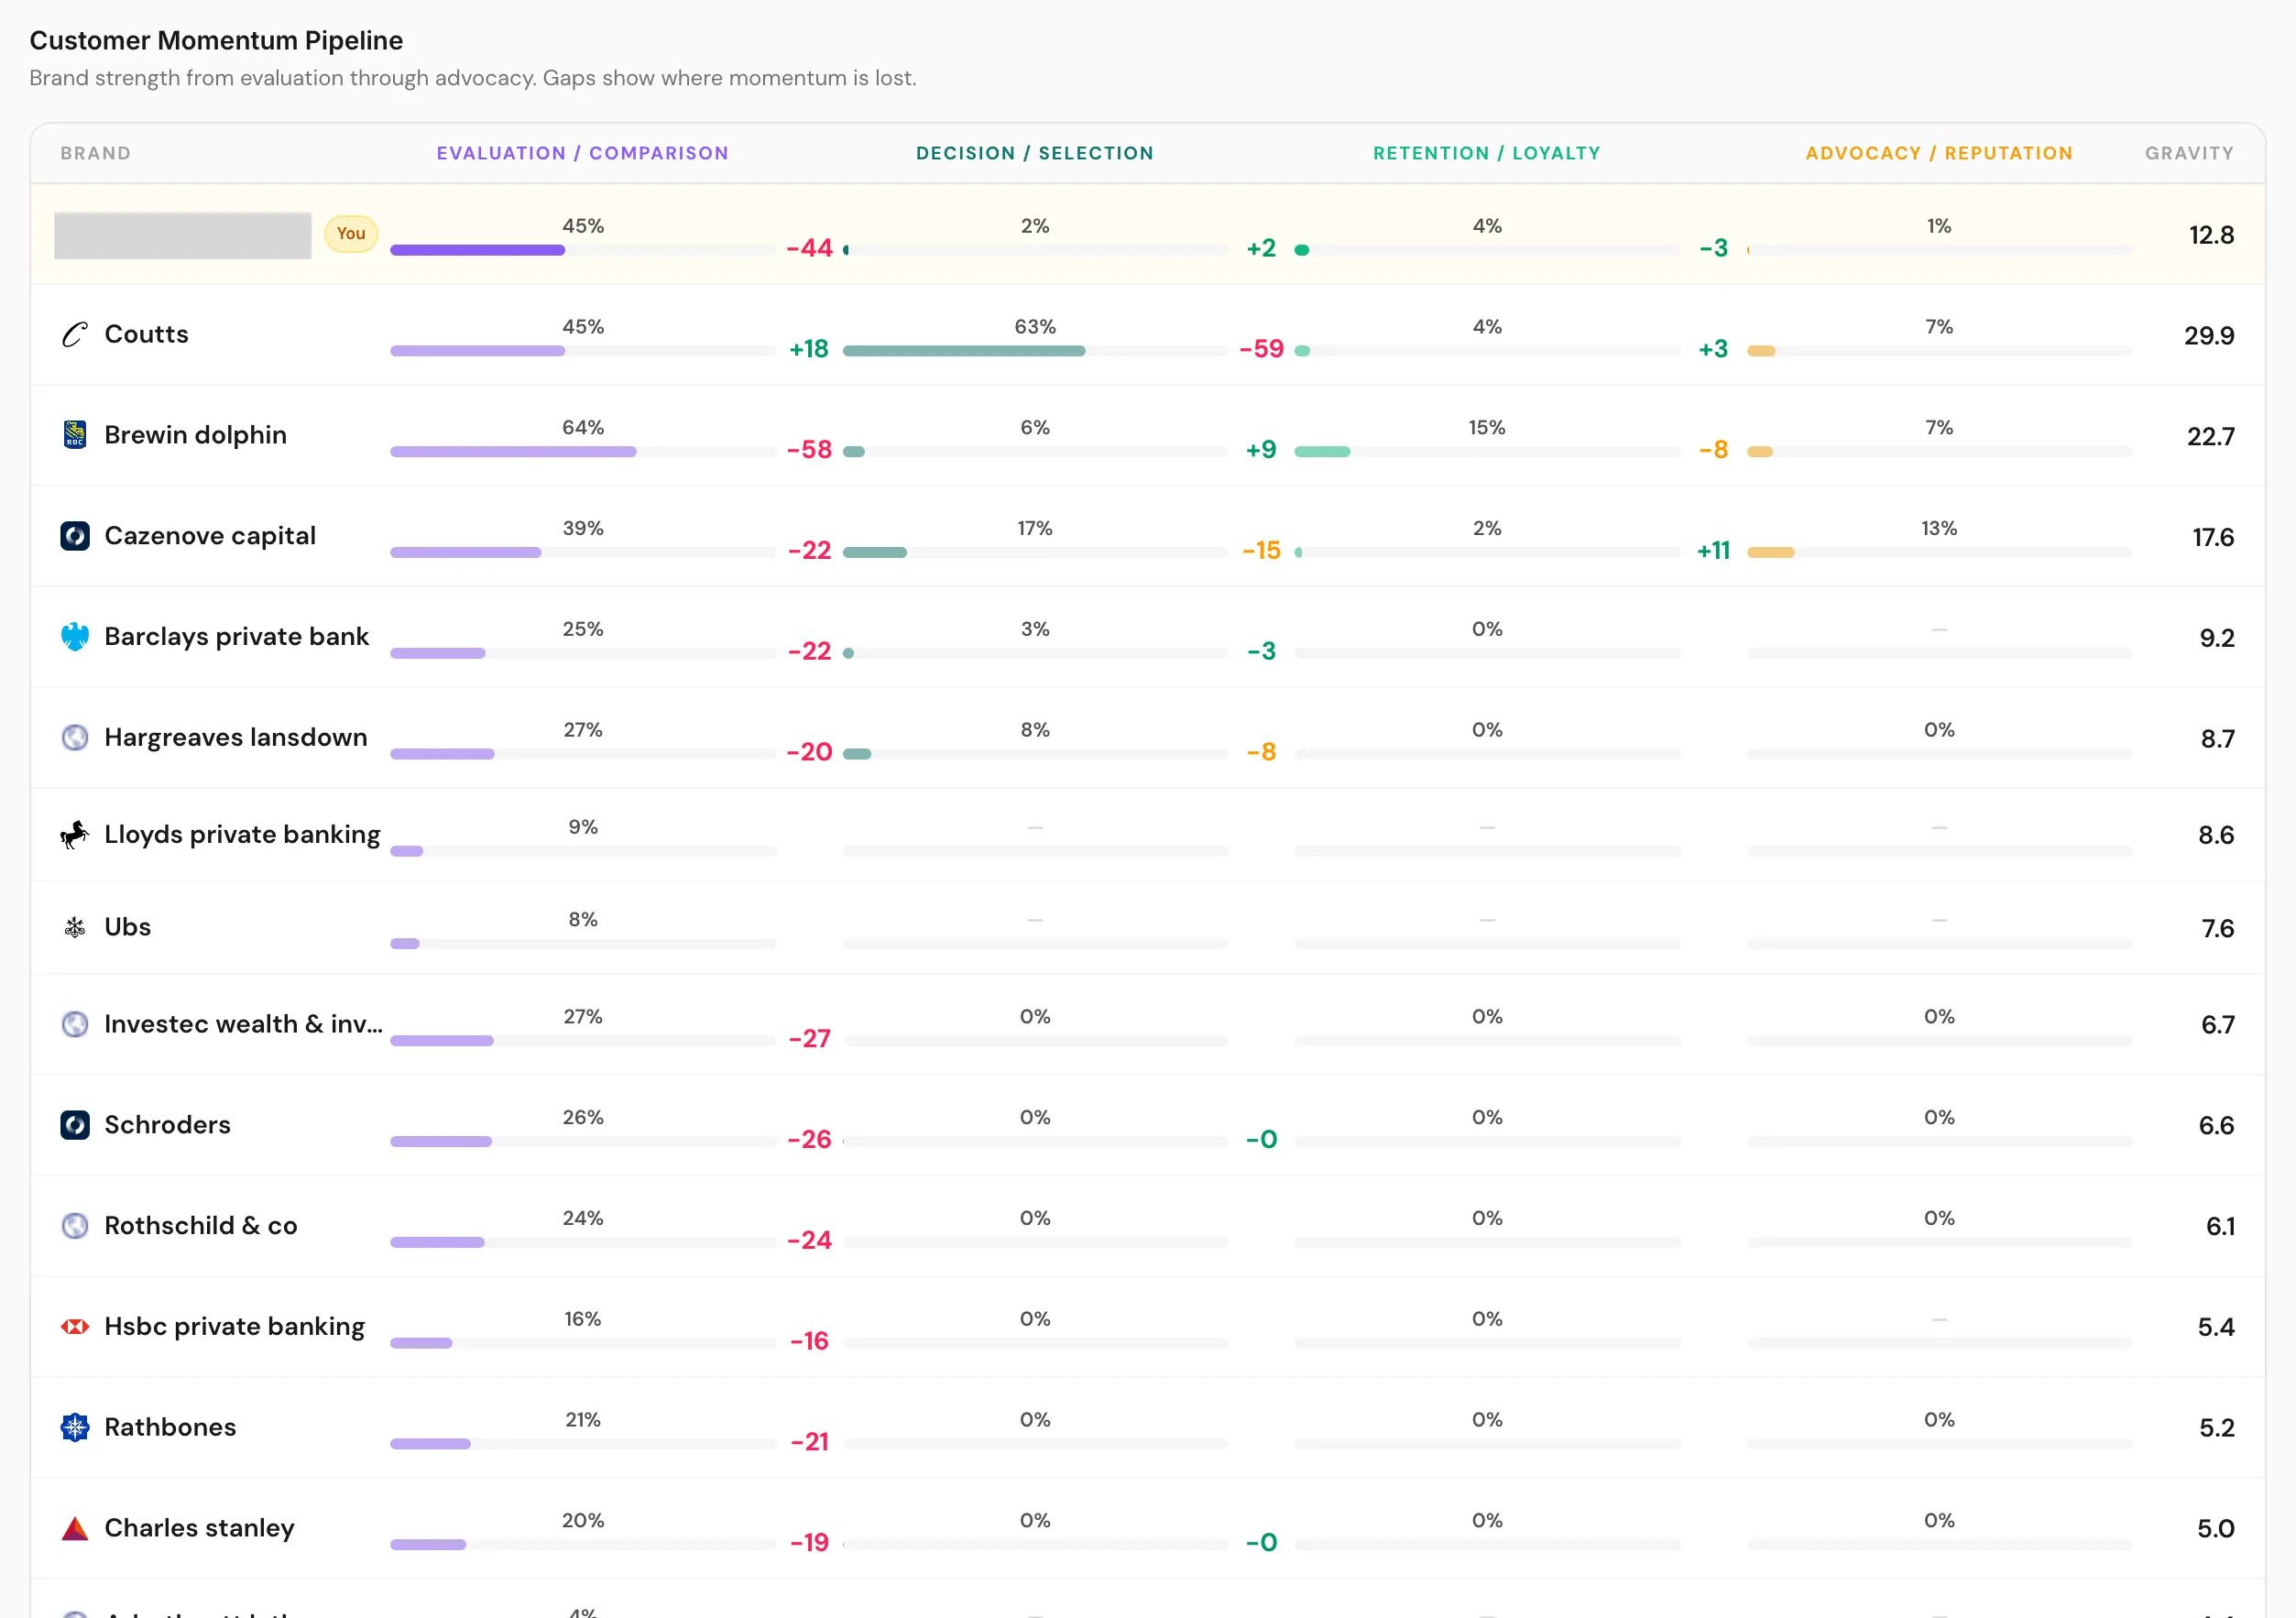Viewport: 2296px width, 1618px height.
Task: Click the Schroders logo icon
Action: [x=75, y=1125]
